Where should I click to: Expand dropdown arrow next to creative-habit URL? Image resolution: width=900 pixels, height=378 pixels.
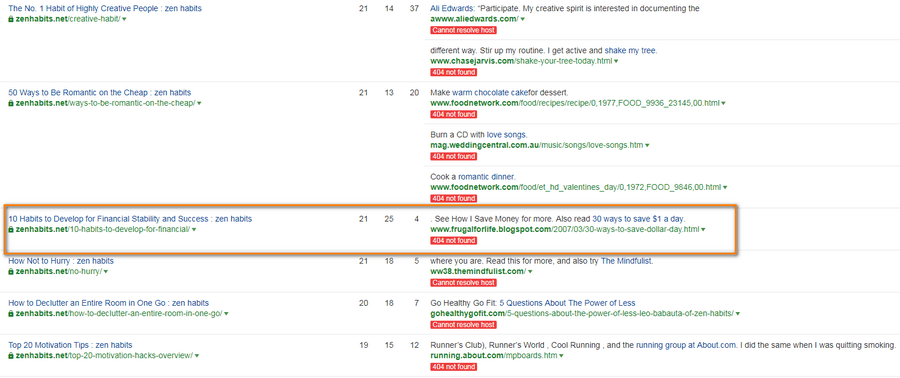tap(125, 20)
